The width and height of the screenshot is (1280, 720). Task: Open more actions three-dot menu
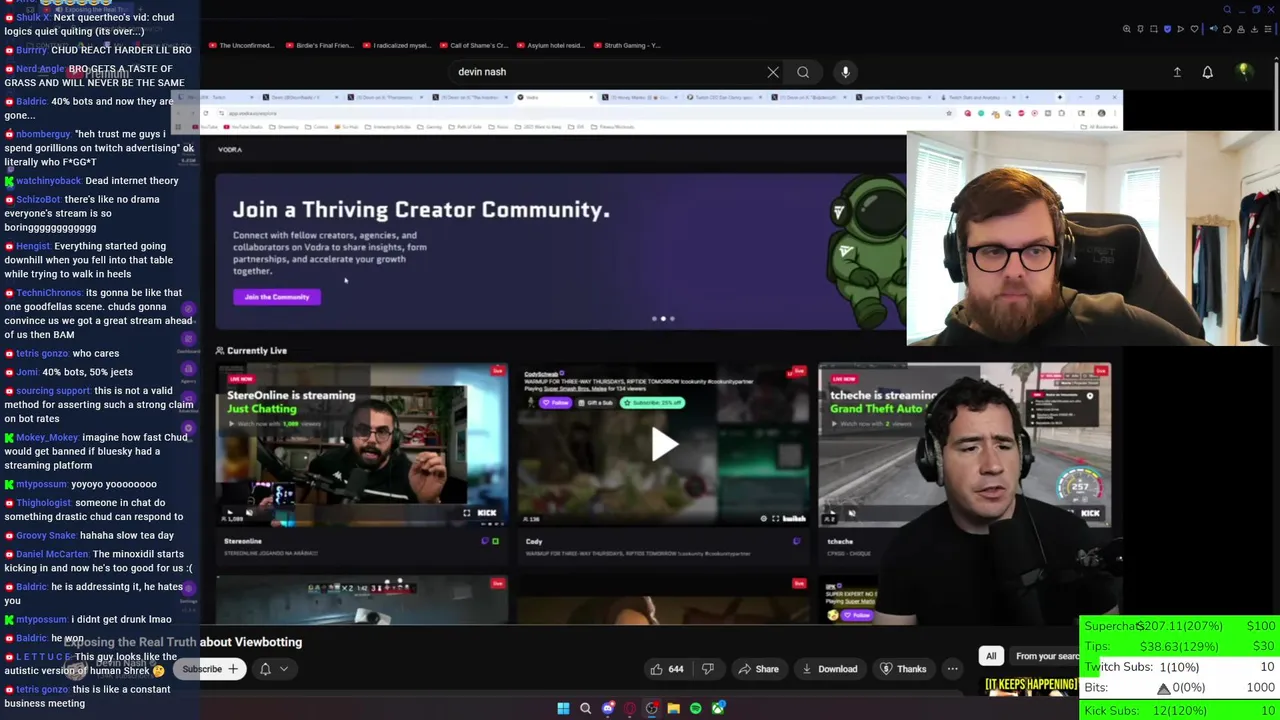(952, 669)
